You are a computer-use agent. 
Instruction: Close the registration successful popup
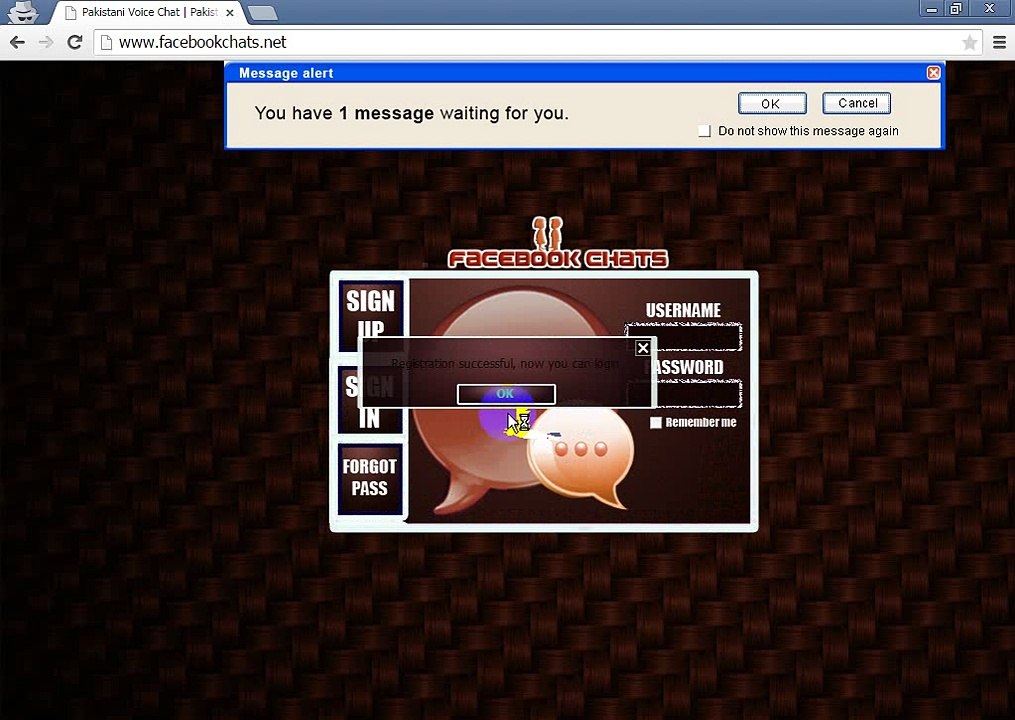point(642,348)
